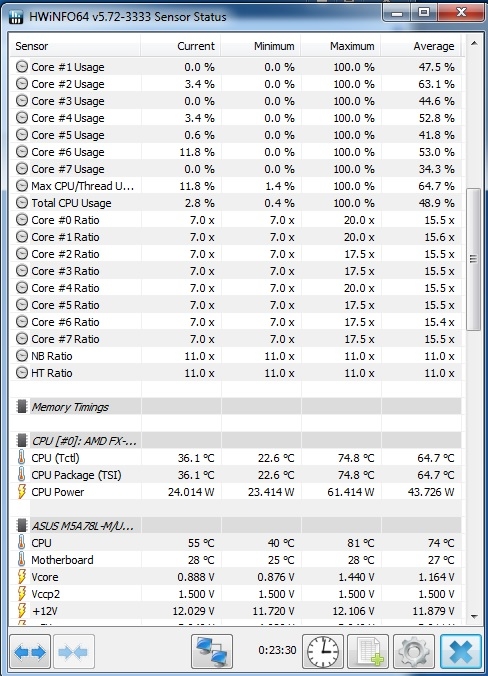Image resolution: width=488 pixels, height=676 pixels.
Task: Select the CPU Power lightning icon
Action: click(22, 492)
